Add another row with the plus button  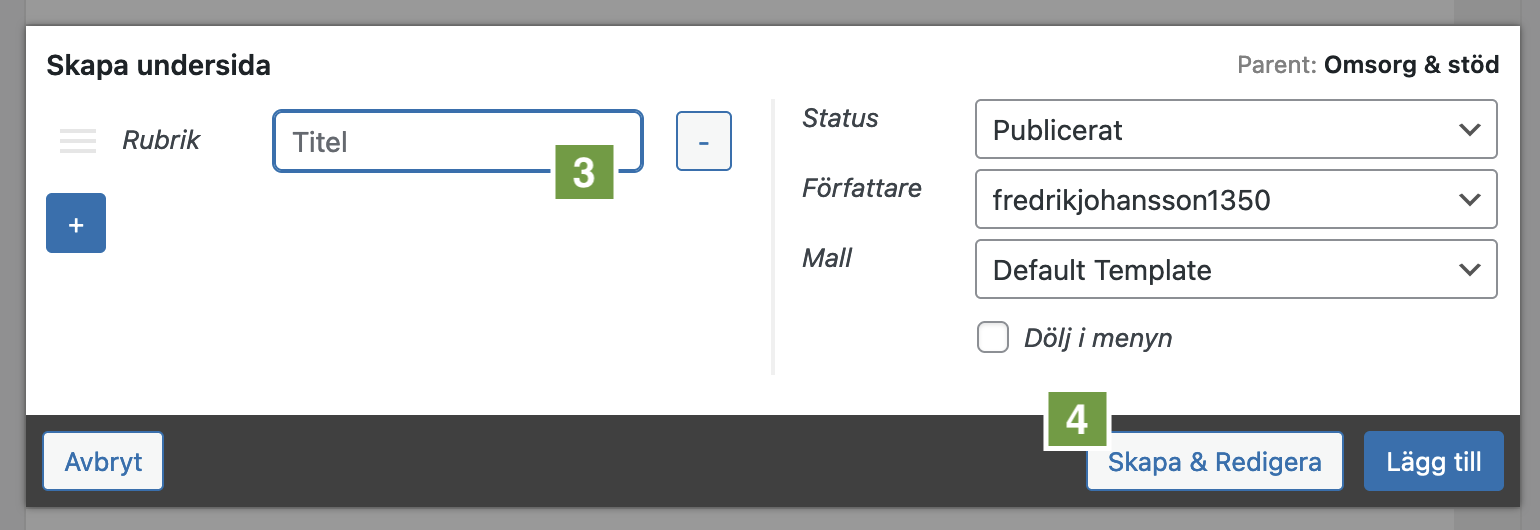tap(76, 223)
